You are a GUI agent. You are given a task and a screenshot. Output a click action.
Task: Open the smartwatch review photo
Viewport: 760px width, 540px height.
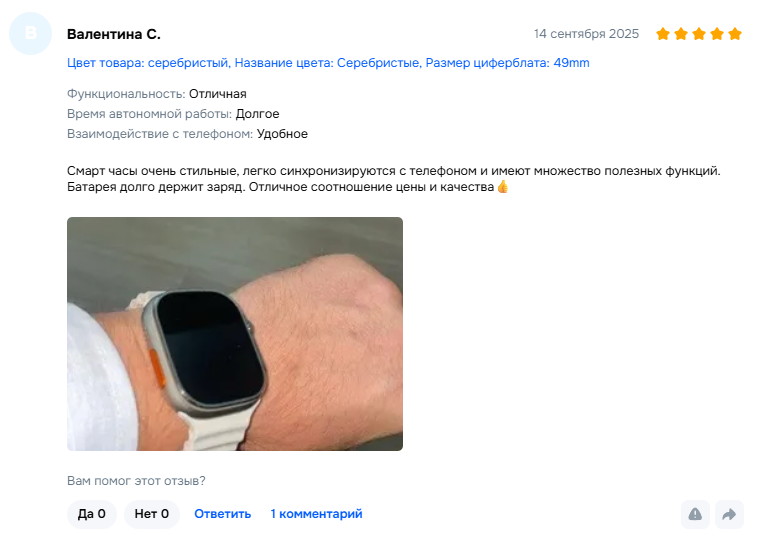click(x=235, y=334)
